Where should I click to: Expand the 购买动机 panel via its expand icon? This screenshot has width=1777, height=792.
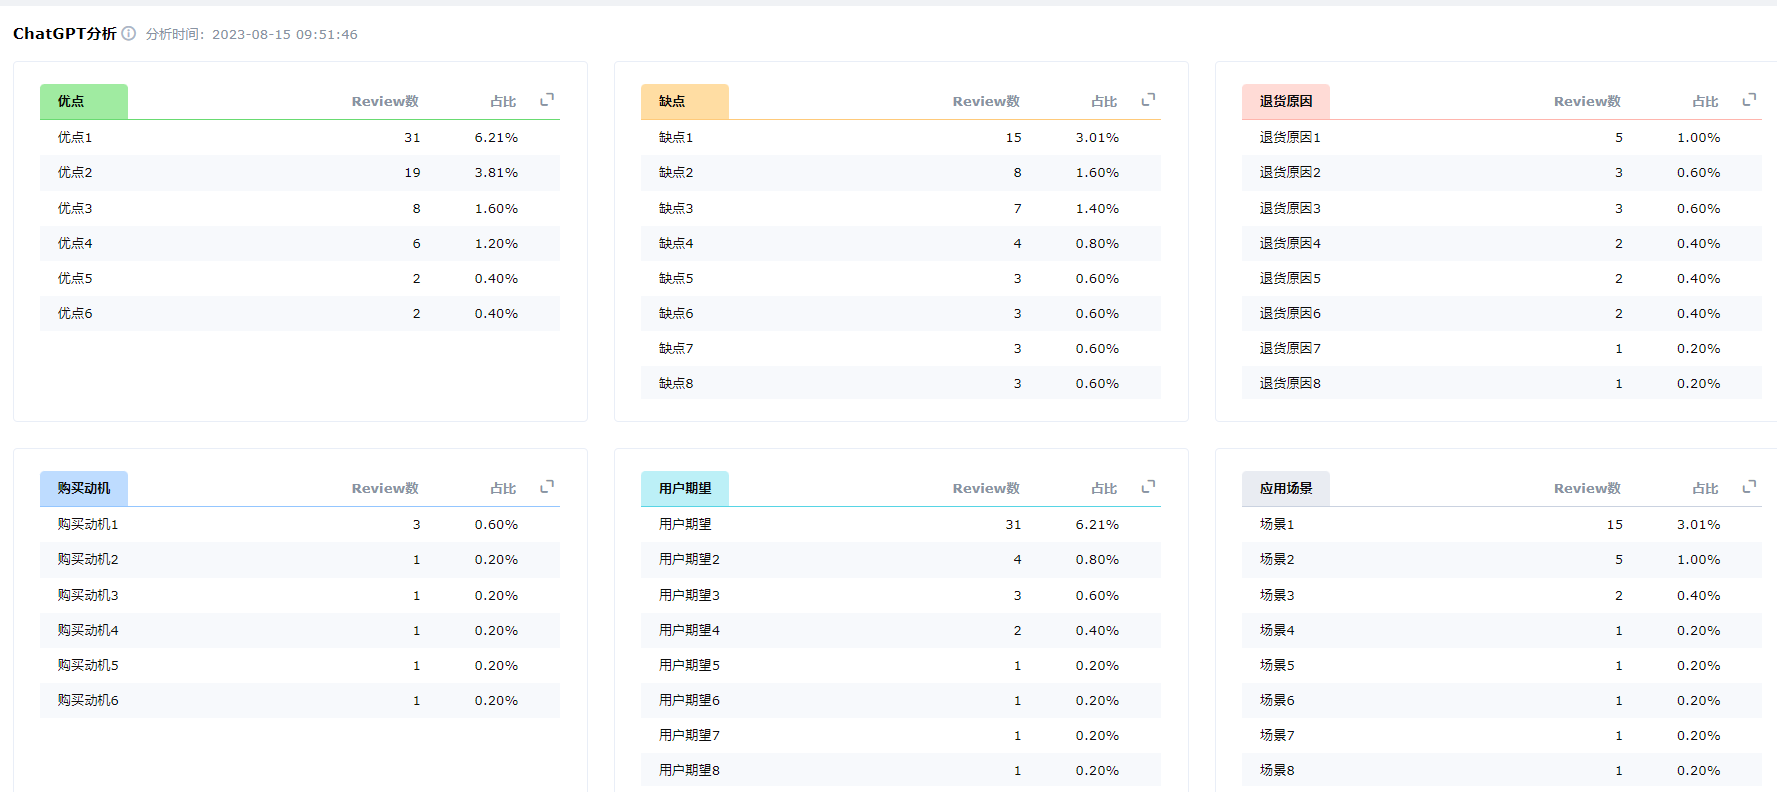547,487
